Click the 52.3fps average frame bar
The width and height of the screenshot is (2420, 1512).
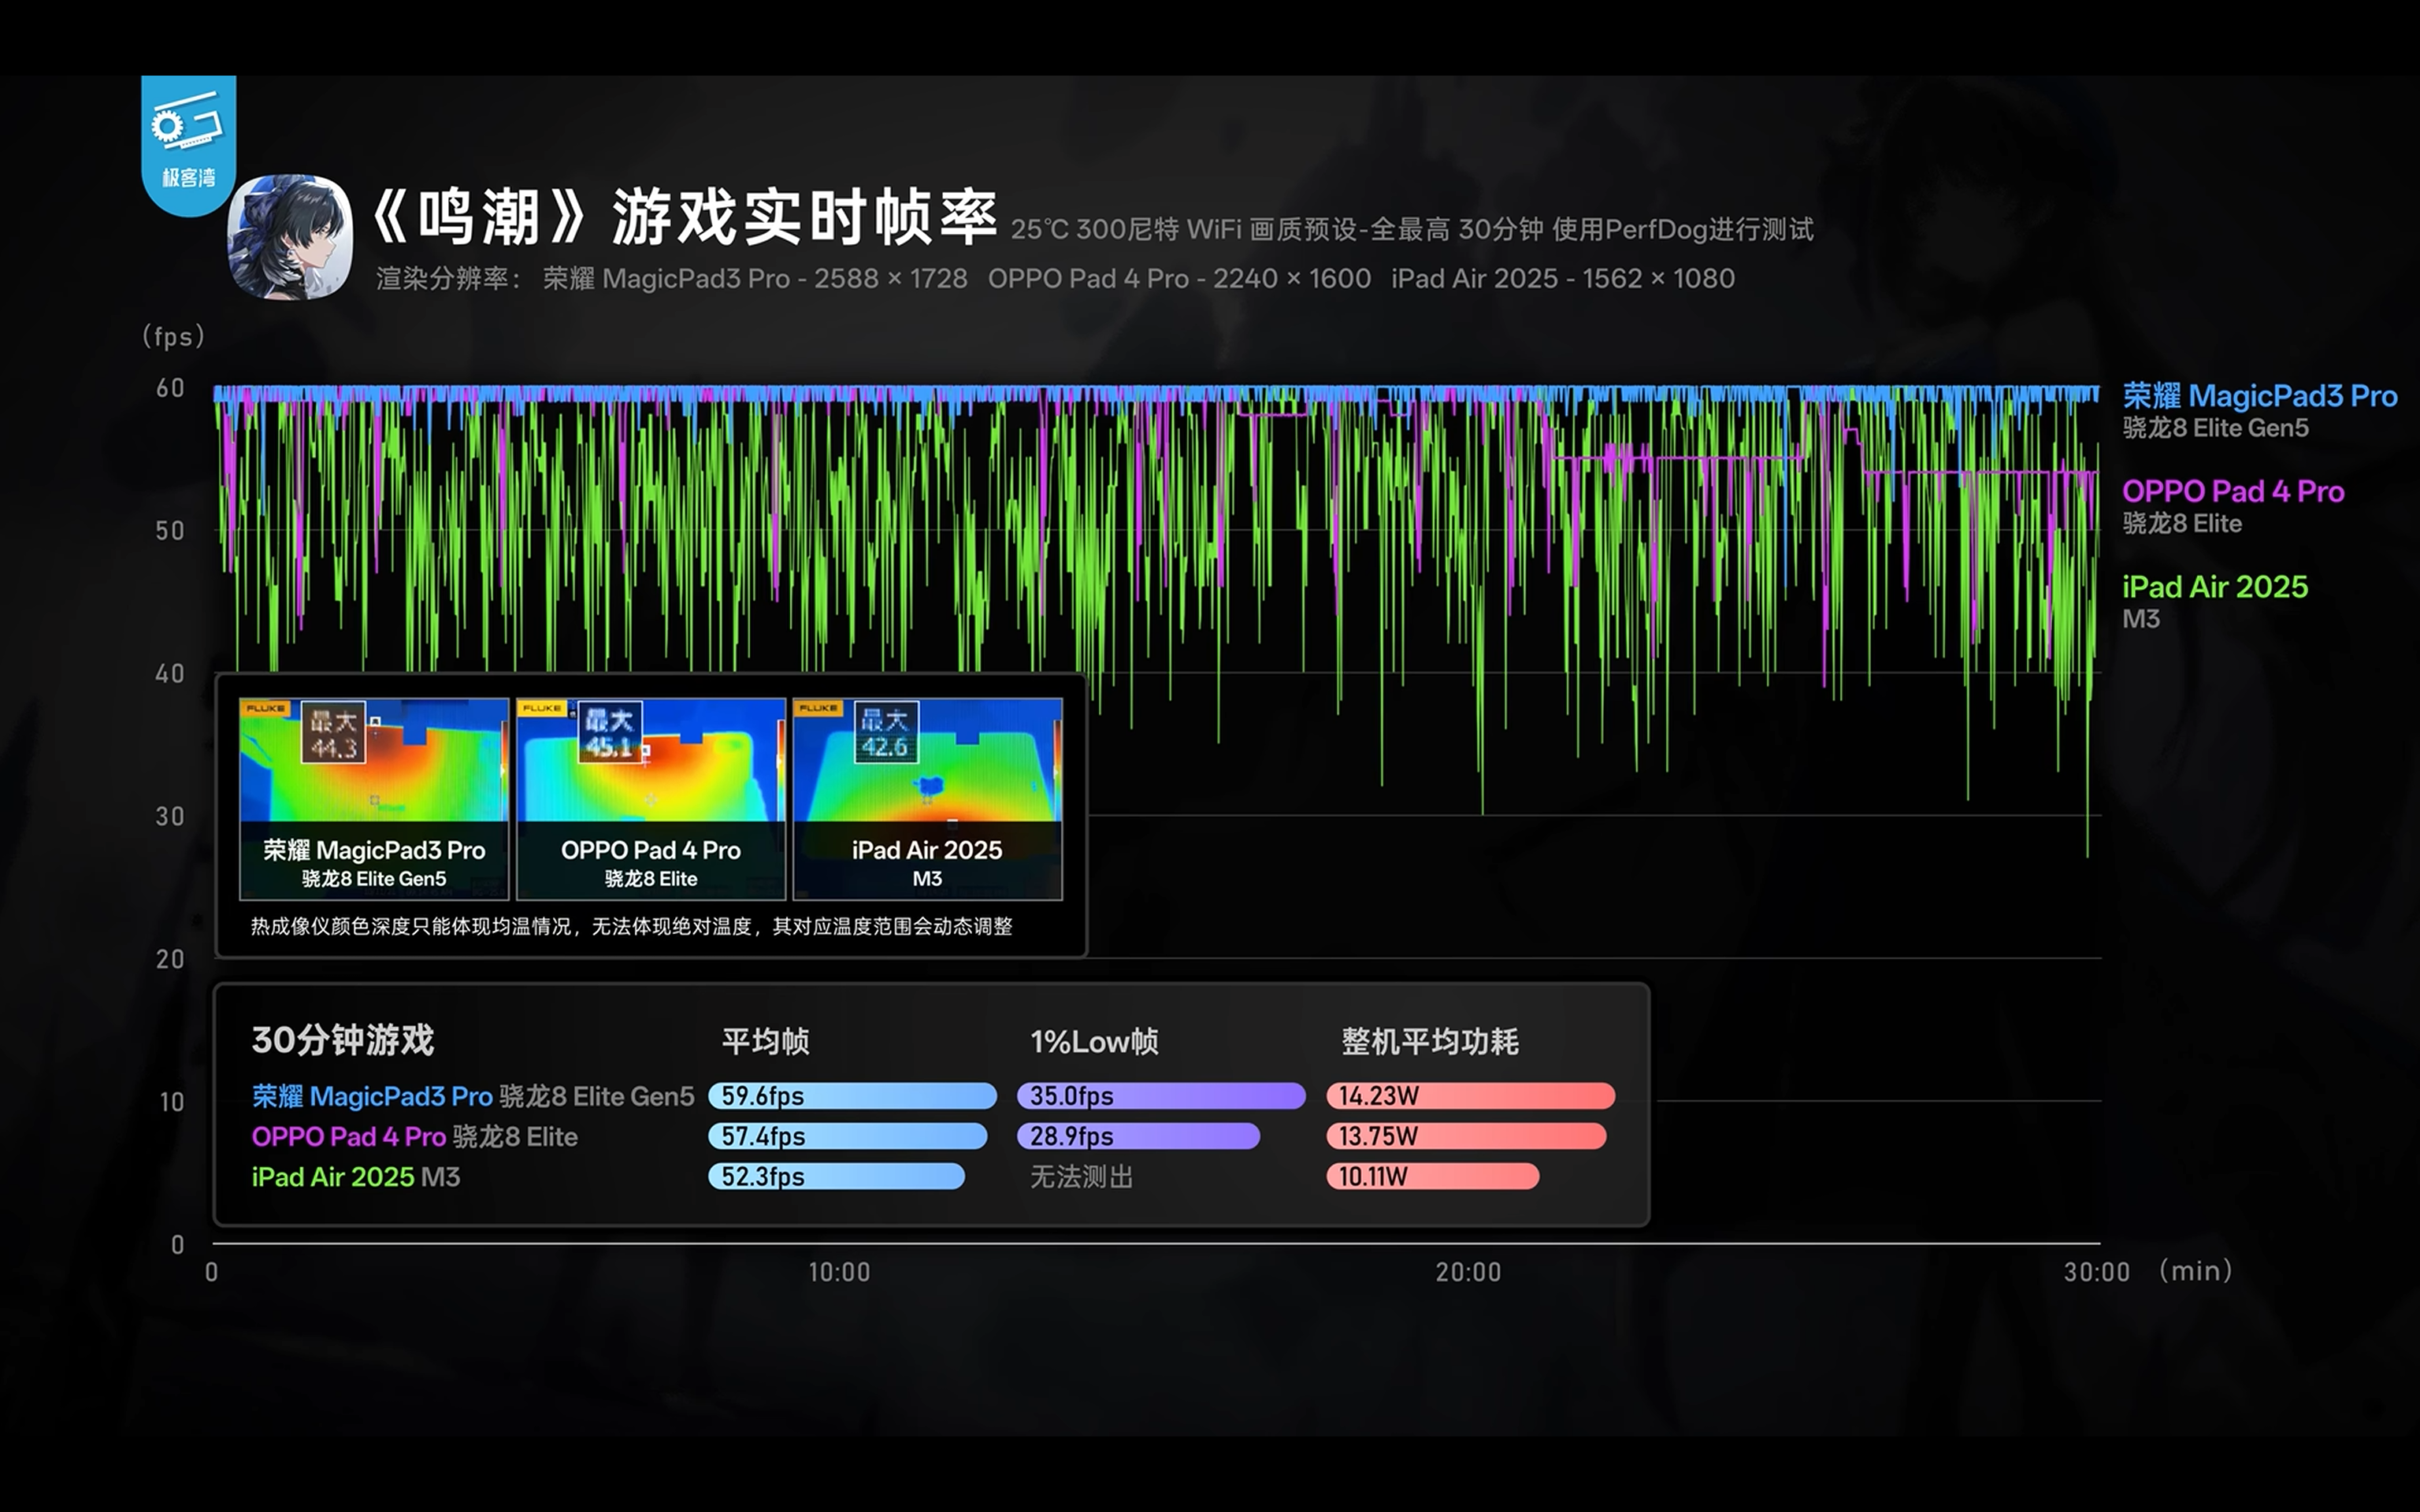click(x=836, y=1176)
